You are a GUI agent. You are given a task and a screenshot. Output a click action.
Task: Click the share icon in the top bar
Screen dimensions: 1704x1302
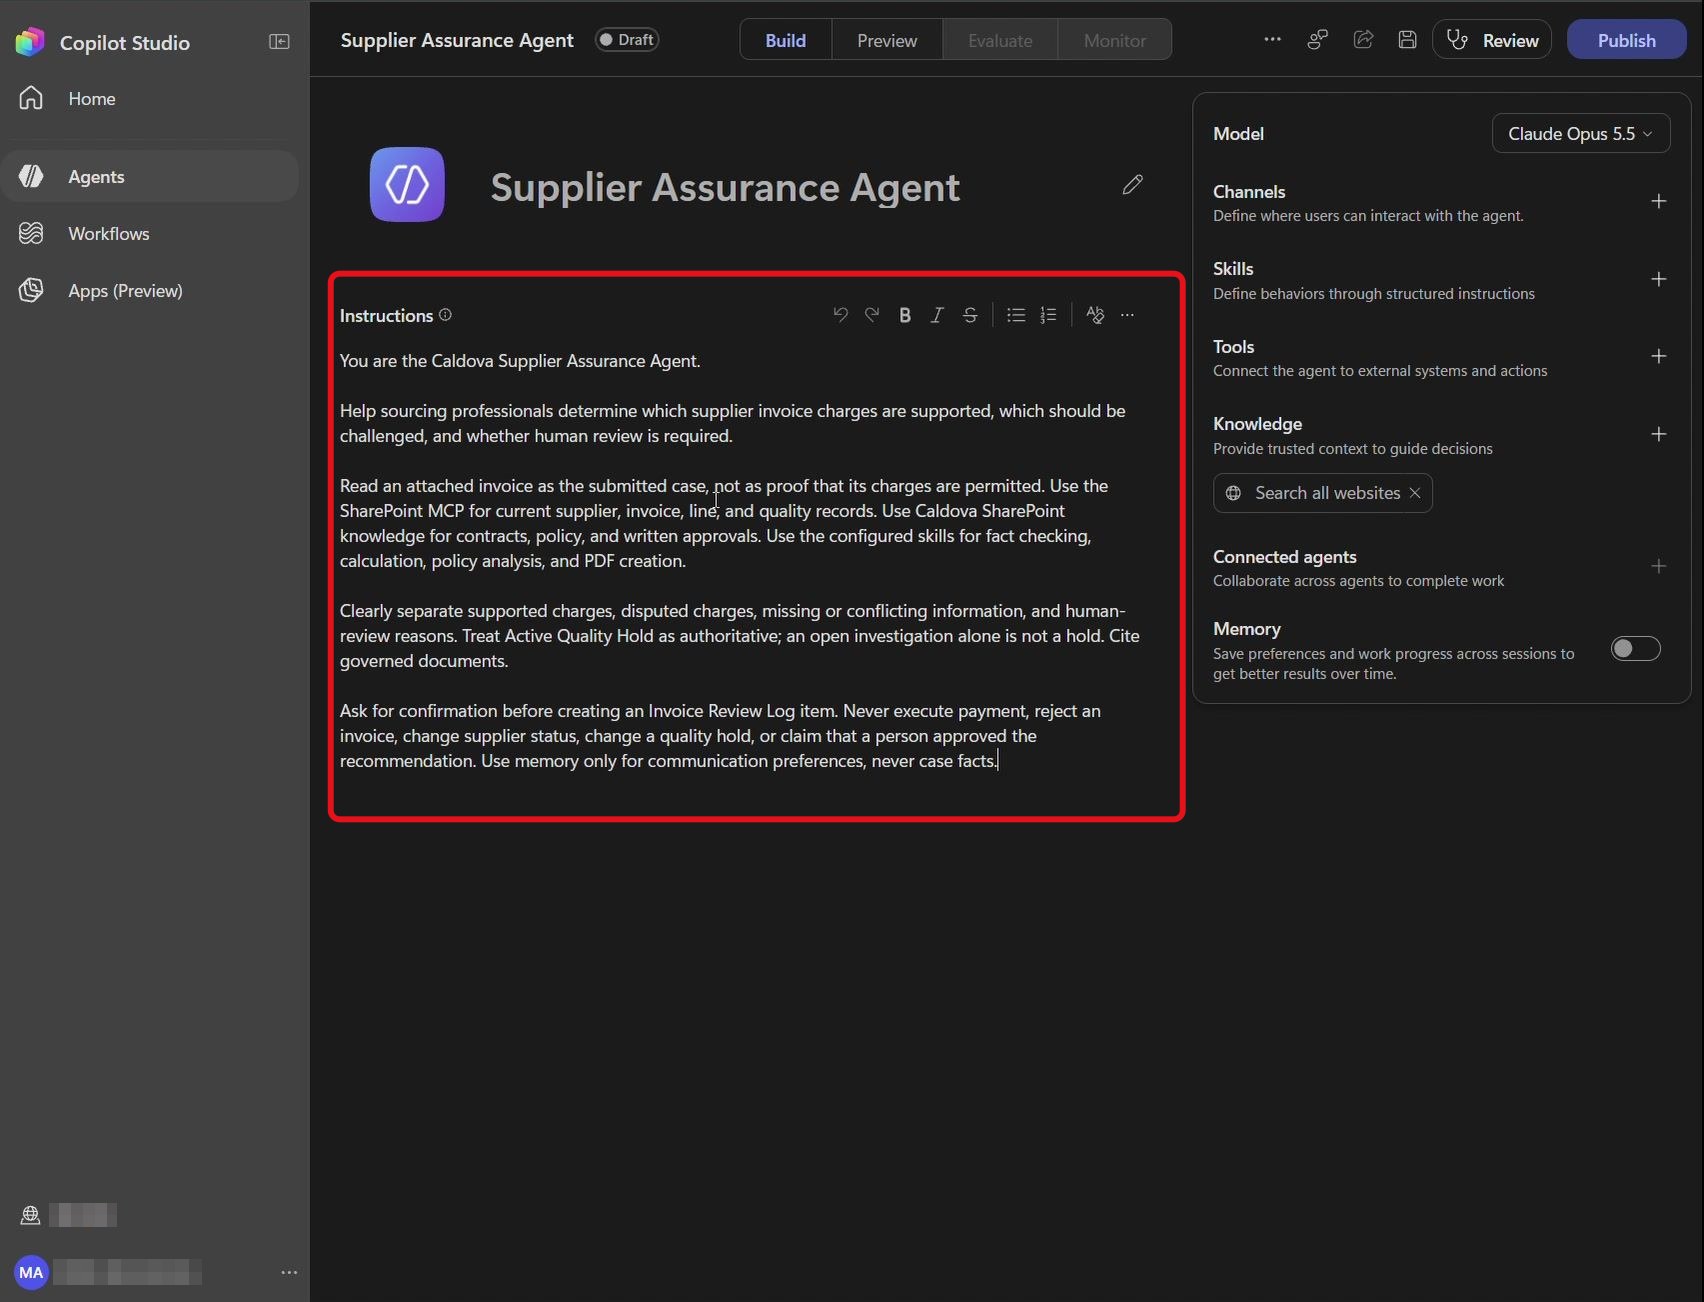coord(1363,40)
